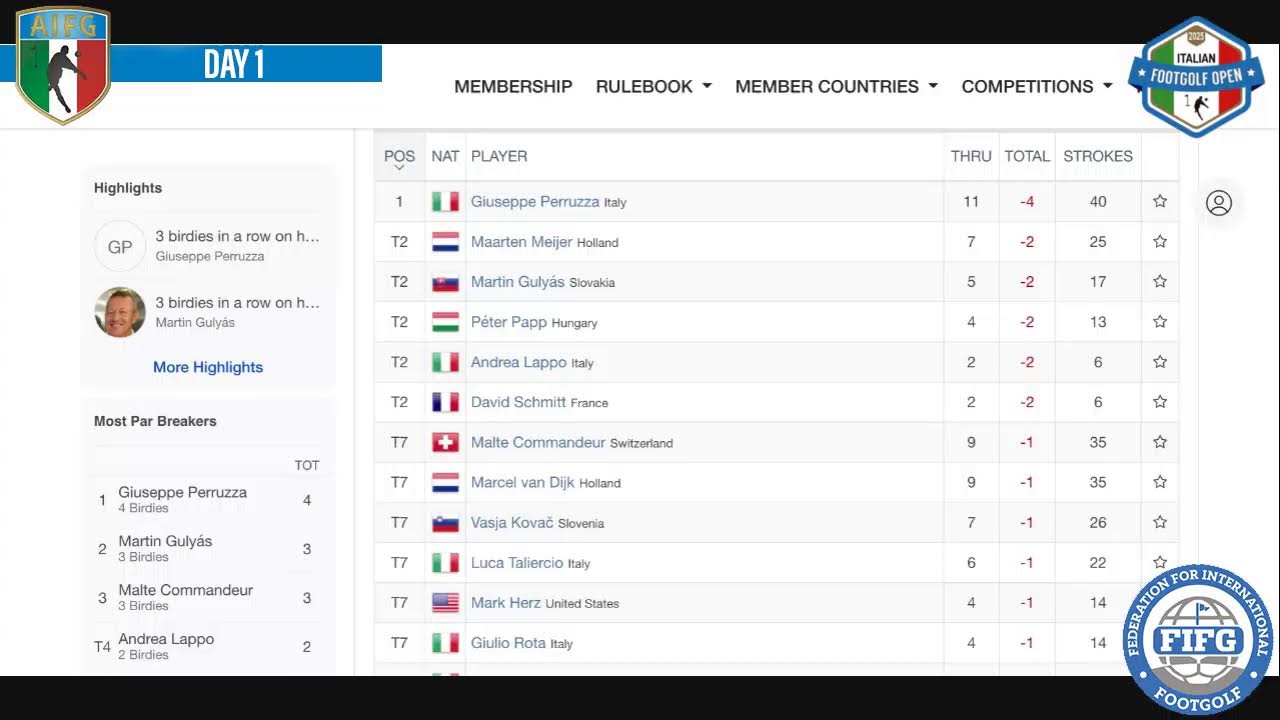Star David Schmitt's row
Viewport: 1280px width, 720px height.
point(1160,401)
